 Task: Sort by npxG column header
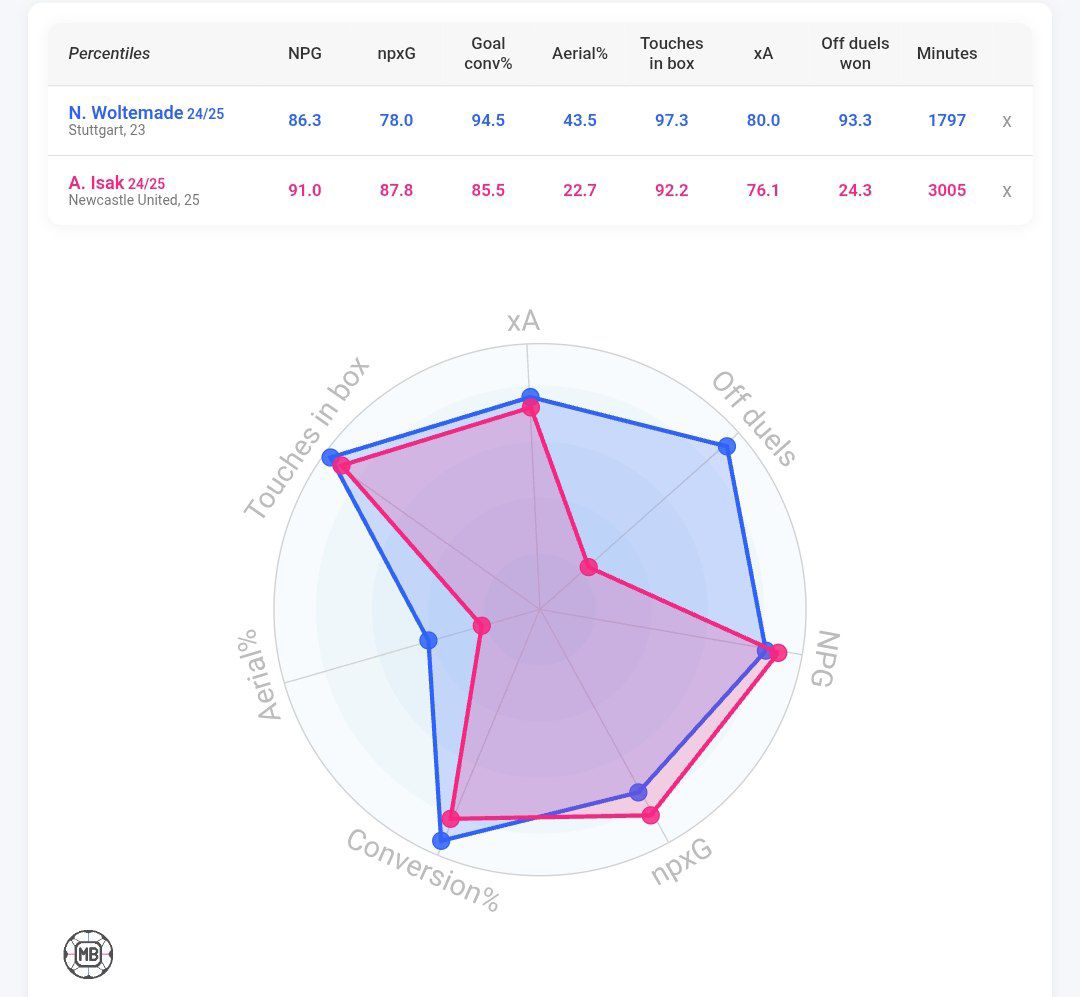click(396, 54)
